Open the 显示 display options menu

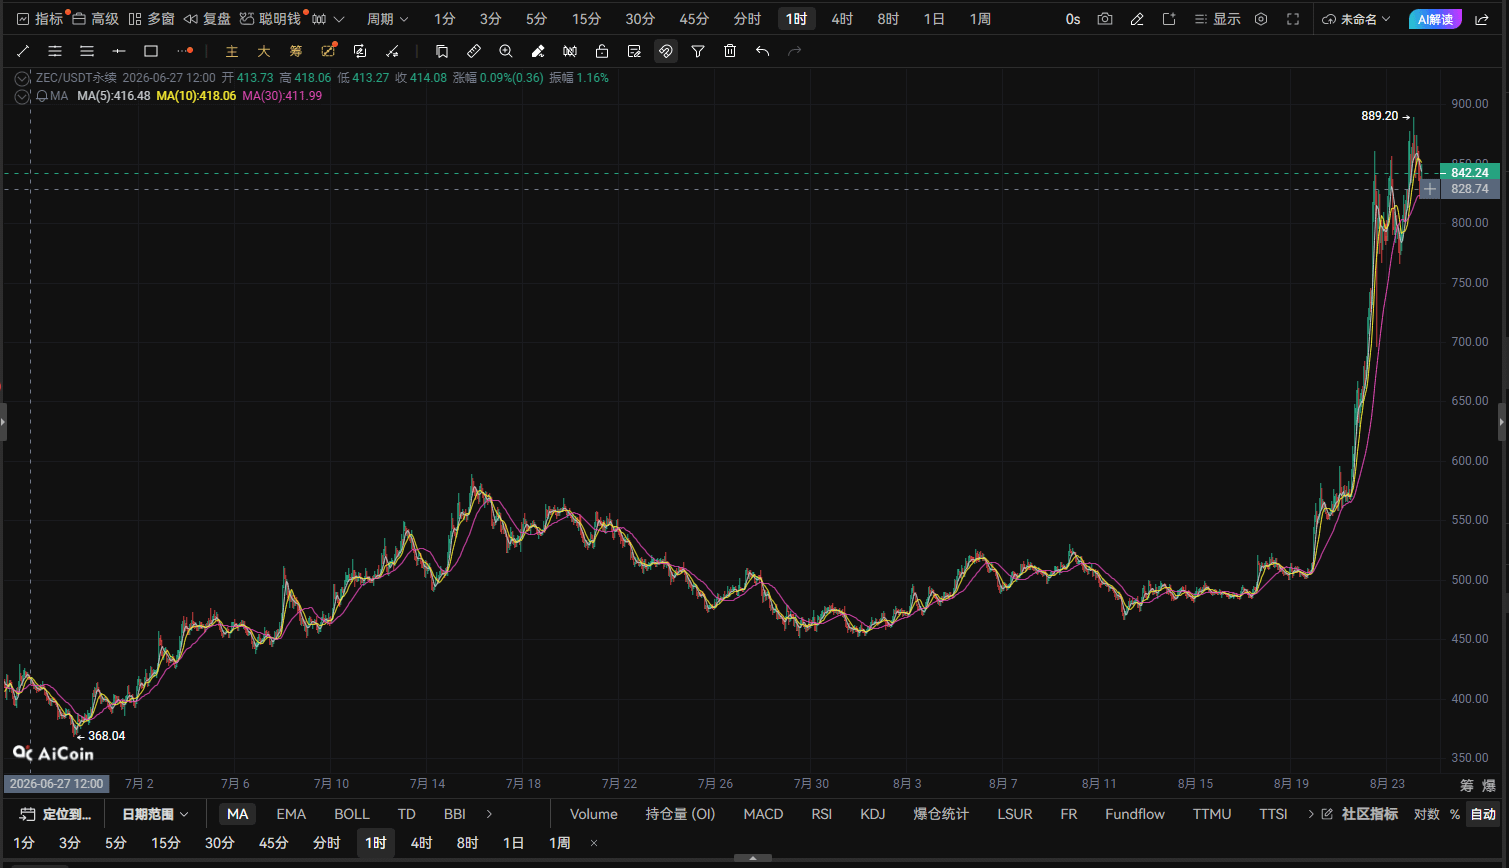tap(1217, 19)
